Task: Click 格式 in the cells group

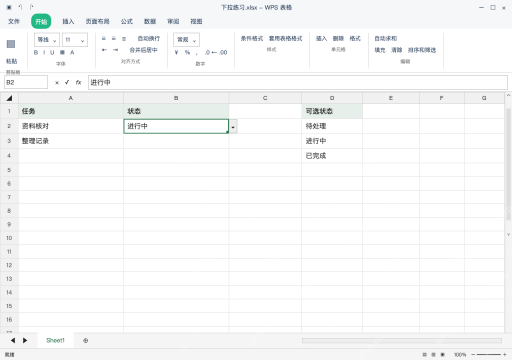Action: click(x=355, y=39)
